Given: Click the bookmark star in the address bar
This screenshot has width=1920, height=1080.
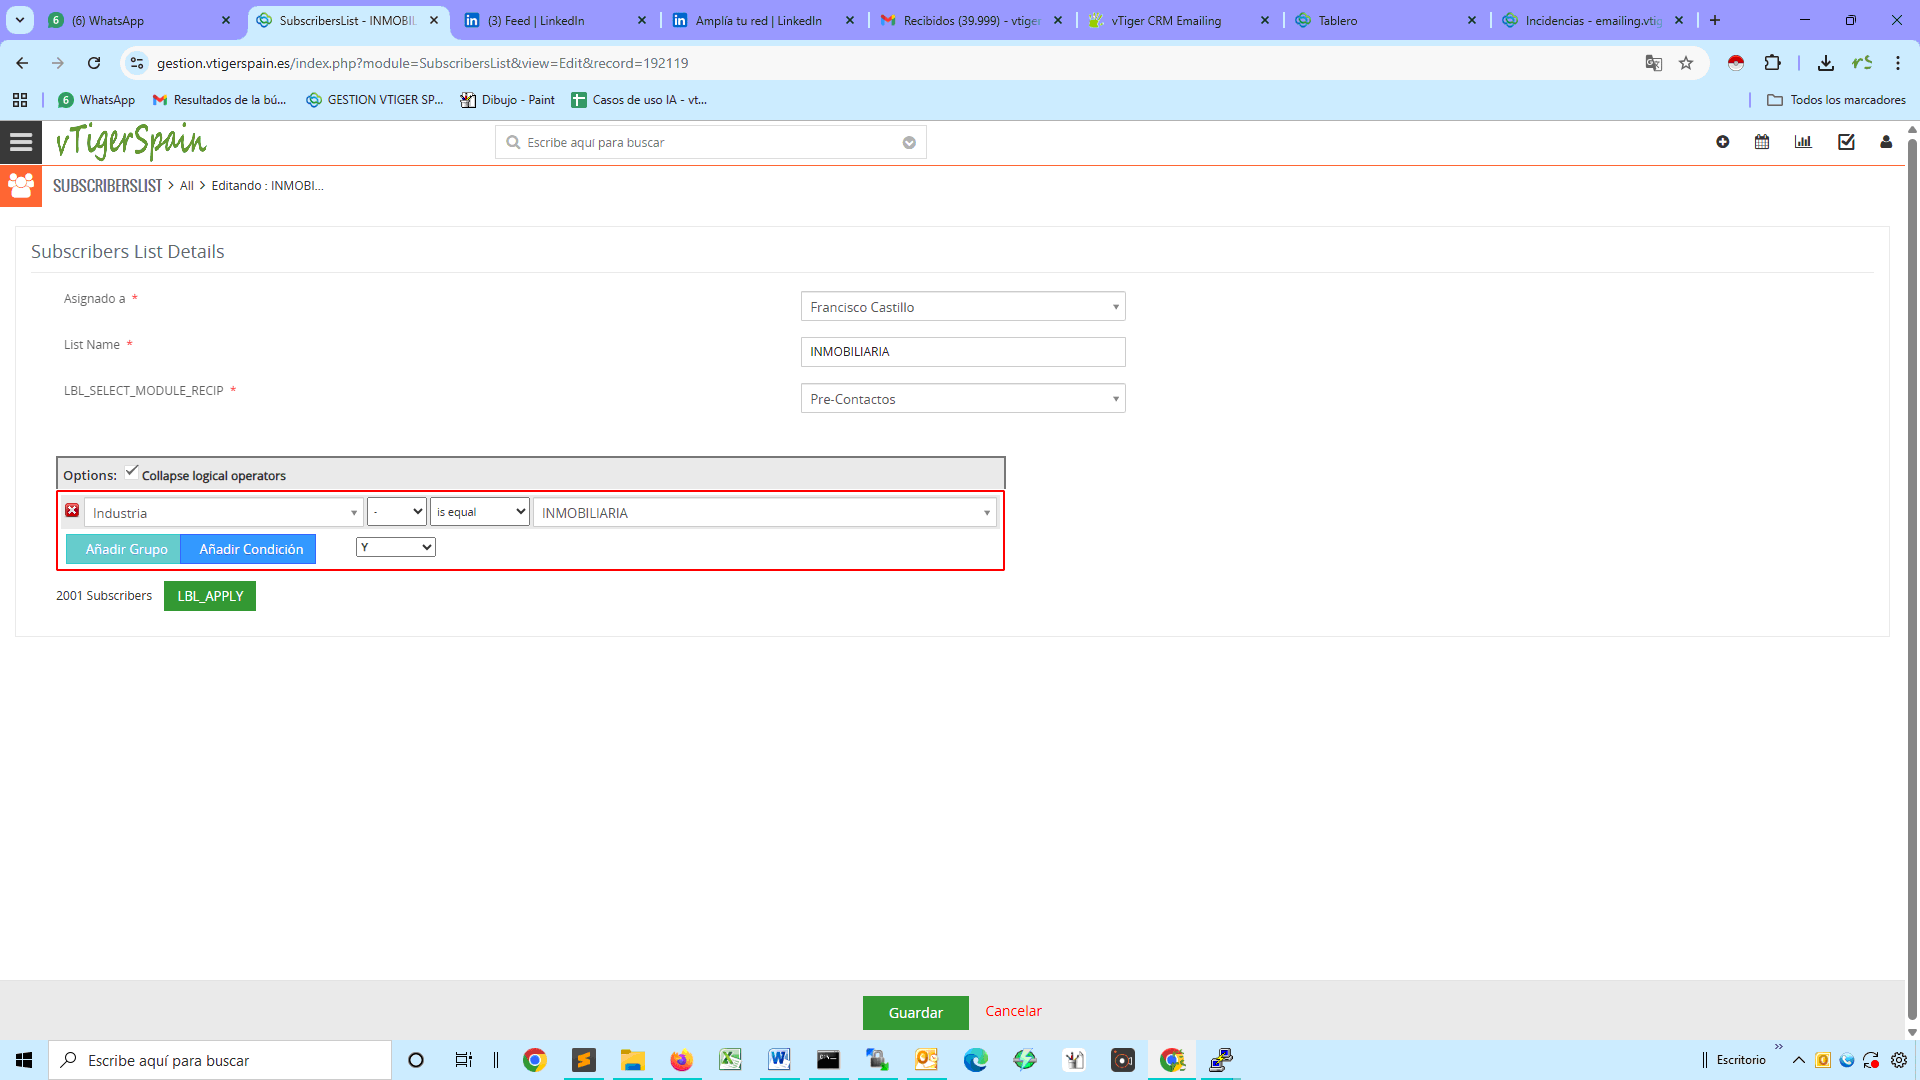Looking at the screenshot, I should coord(1686,62).
